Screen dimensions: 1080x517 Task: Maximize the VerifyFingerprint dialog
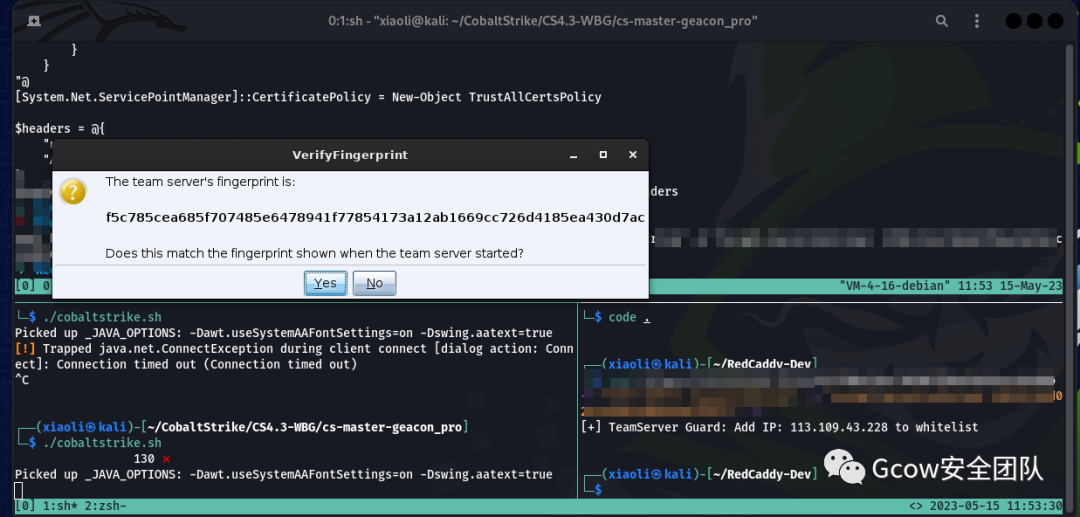tap(603, 155)
